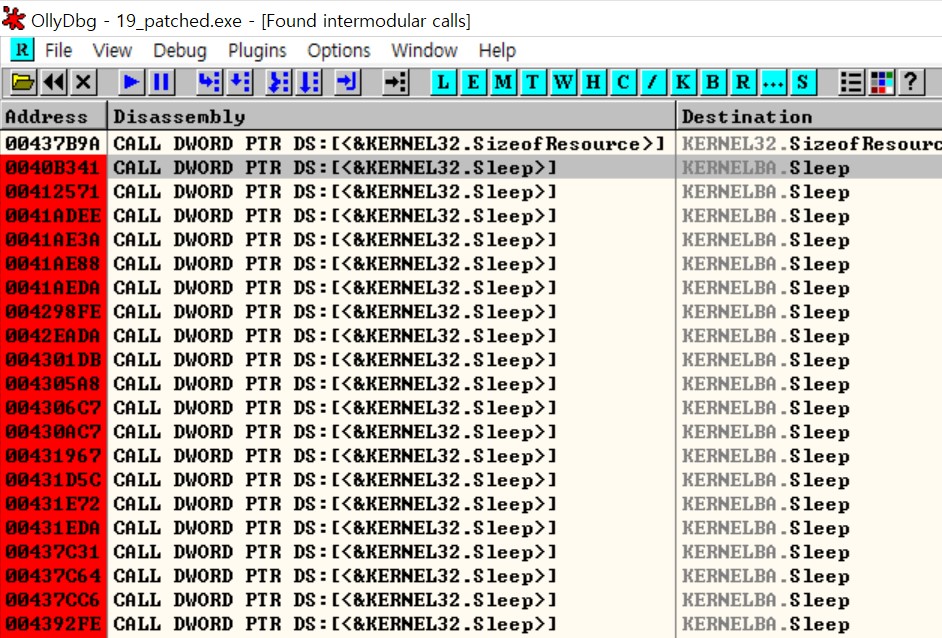Click the Step over toolbar icon
This screenshot has width=942, height=638.
click(x=240, y=82)
